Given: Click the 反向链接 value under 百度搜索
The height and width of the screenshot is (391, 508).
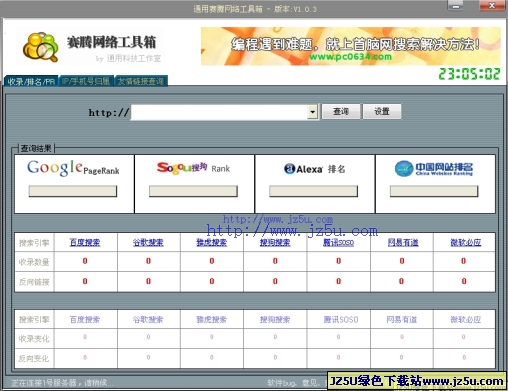Looking at the screenshot, I should [85, 281].
